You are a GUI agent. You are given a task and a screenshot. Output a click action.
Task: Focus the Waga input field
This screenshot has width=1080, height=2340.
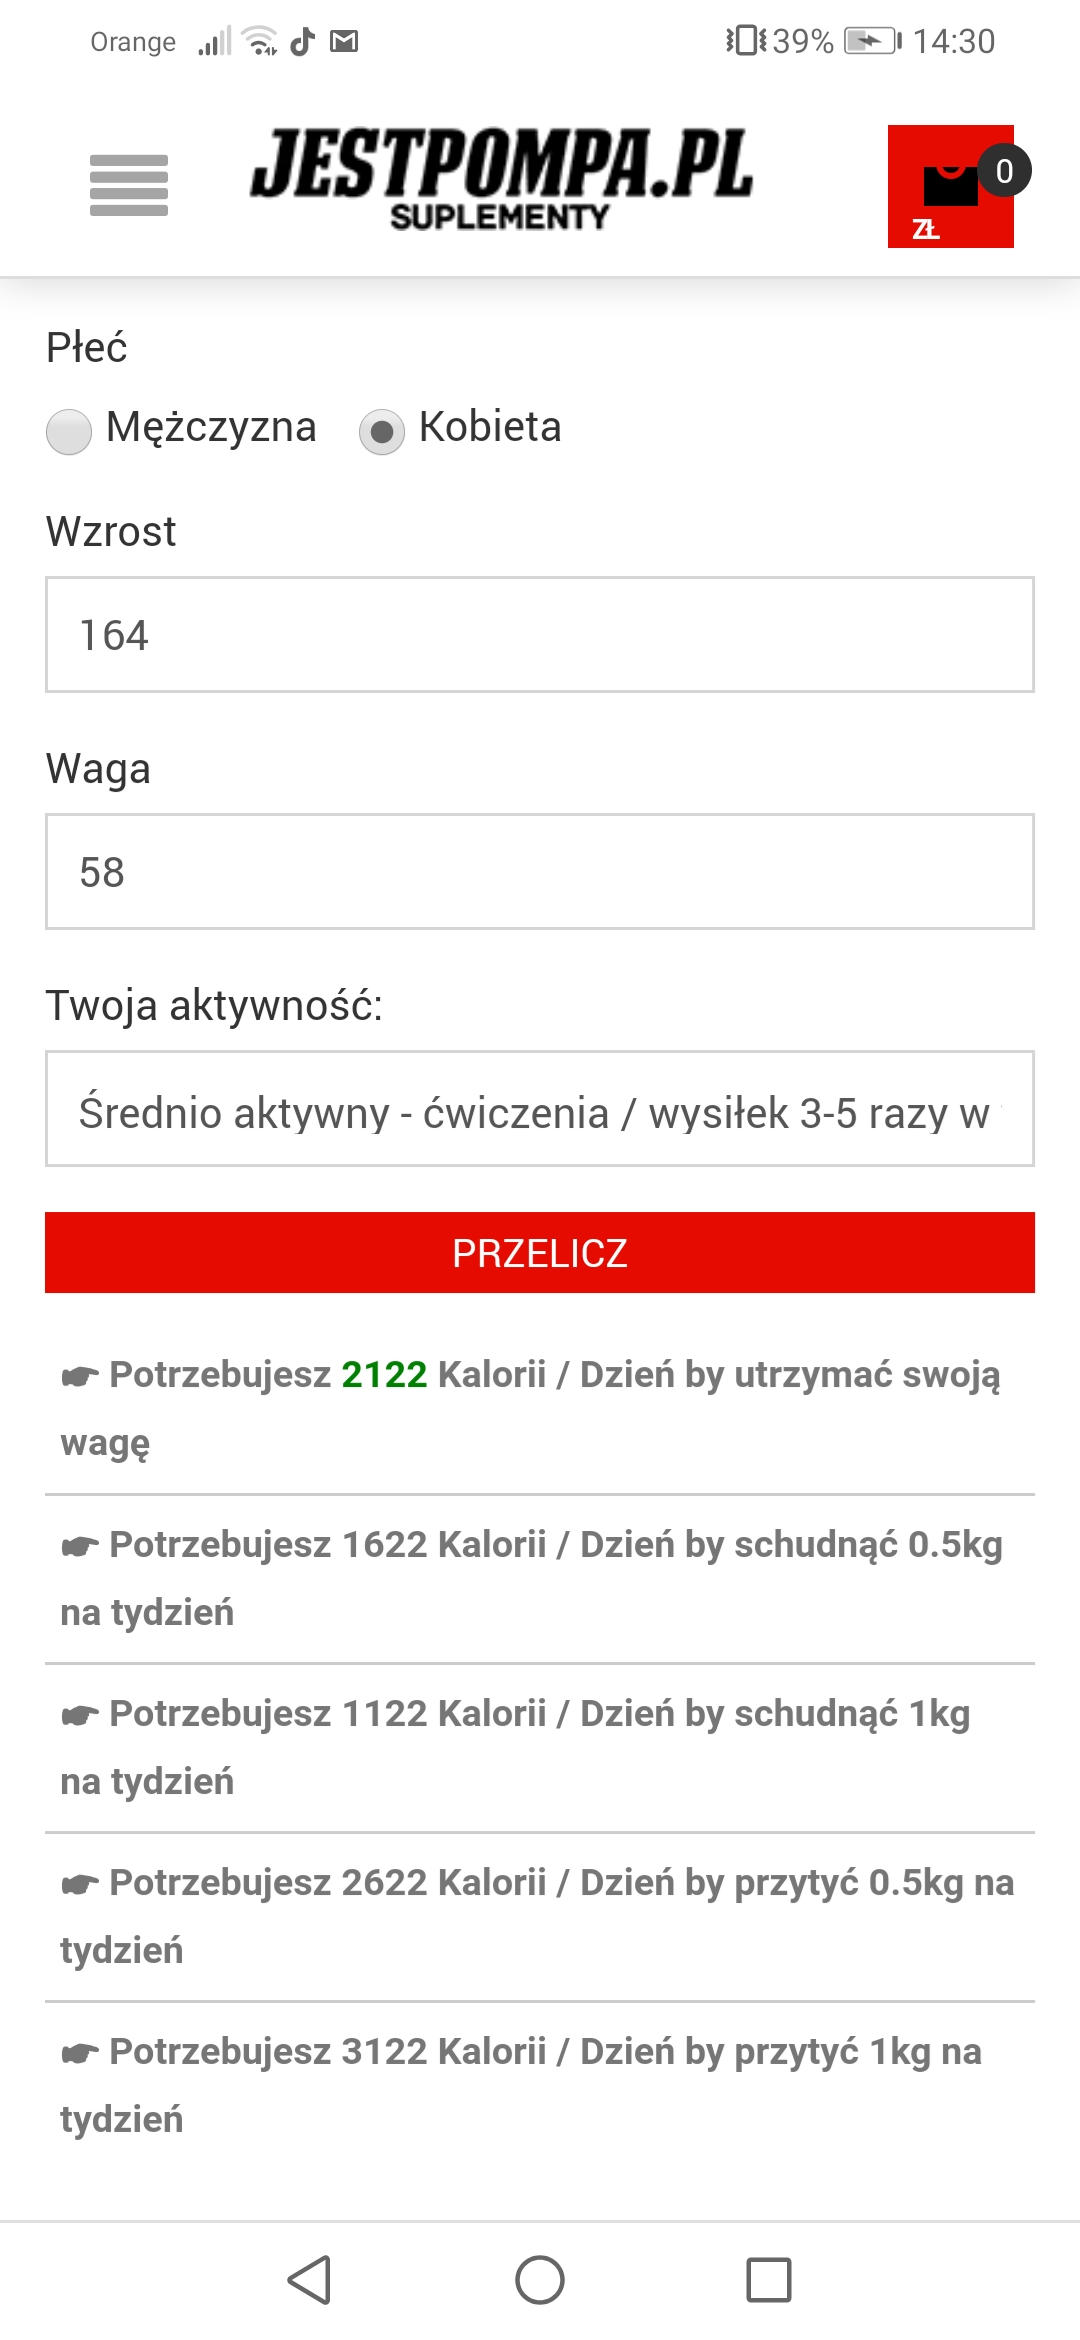coord(540,872)
